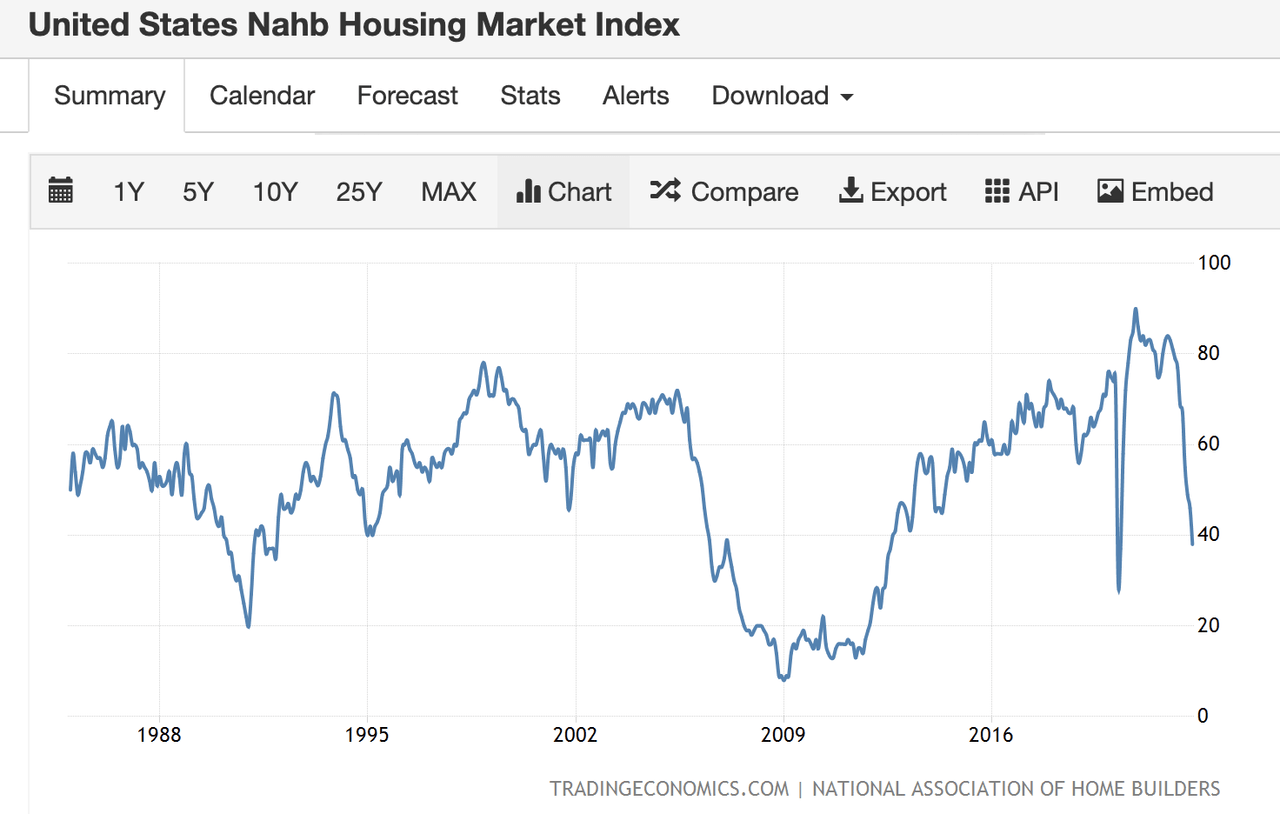Click the United States Nahb Housing Market Index title
1280x814 pixels.
[x=354, y=25]
